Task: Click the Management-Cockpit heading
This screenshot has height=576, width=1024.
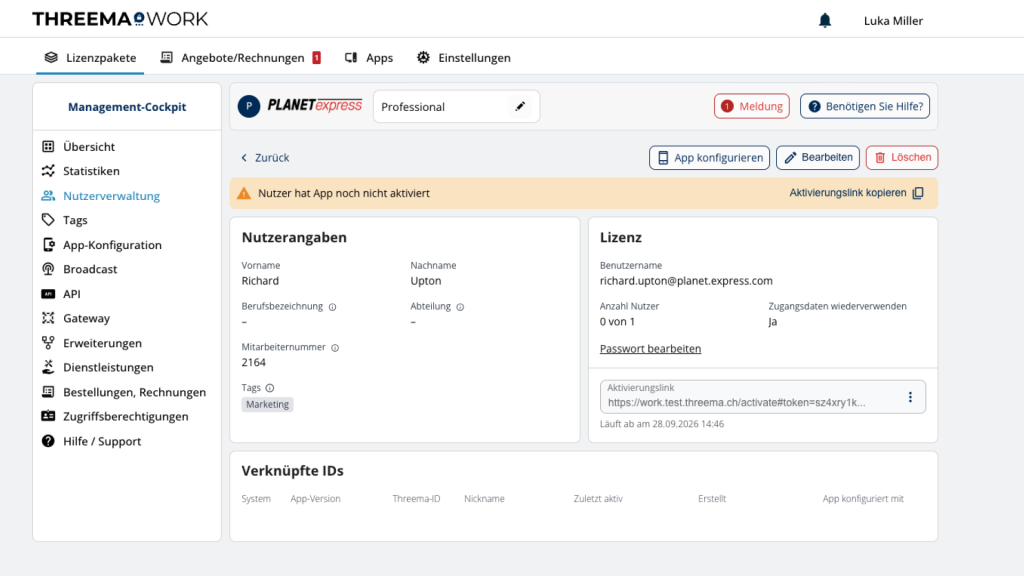Action: (127, 106)
